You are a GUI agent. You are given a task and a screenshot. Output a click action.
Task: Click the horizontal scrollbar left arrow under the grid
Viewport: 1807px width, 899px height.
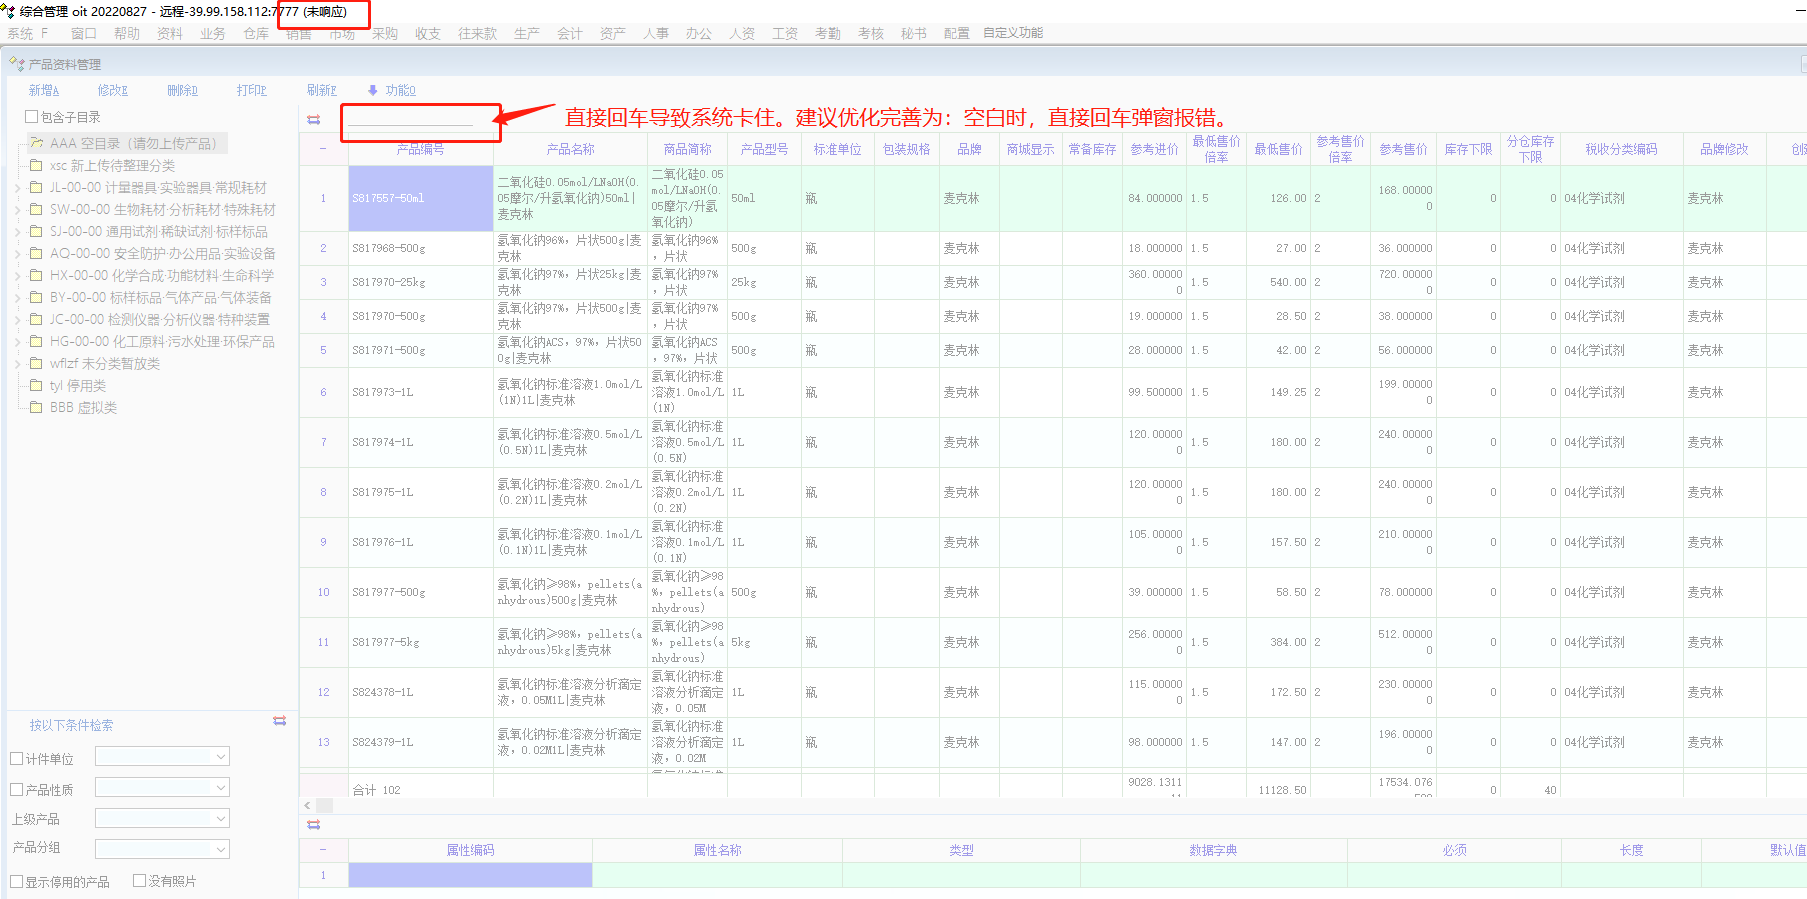307,805
